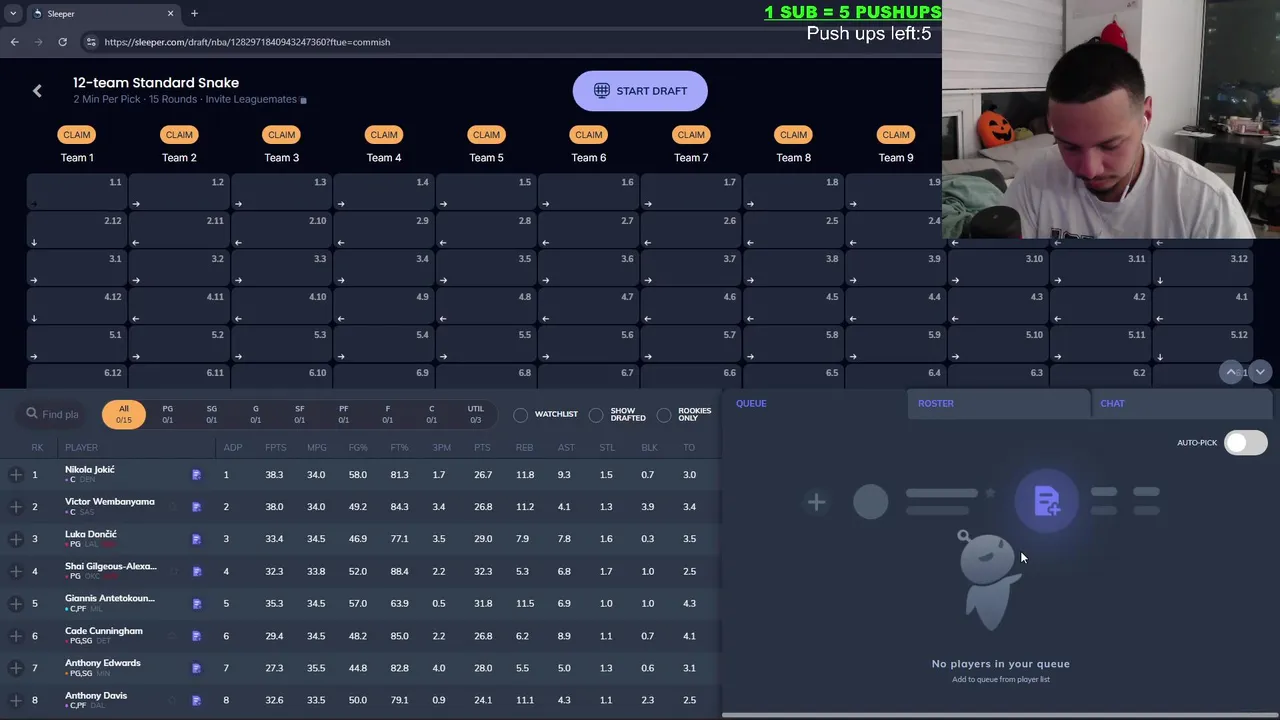Reload the Sleeper page

pos(62,42)
